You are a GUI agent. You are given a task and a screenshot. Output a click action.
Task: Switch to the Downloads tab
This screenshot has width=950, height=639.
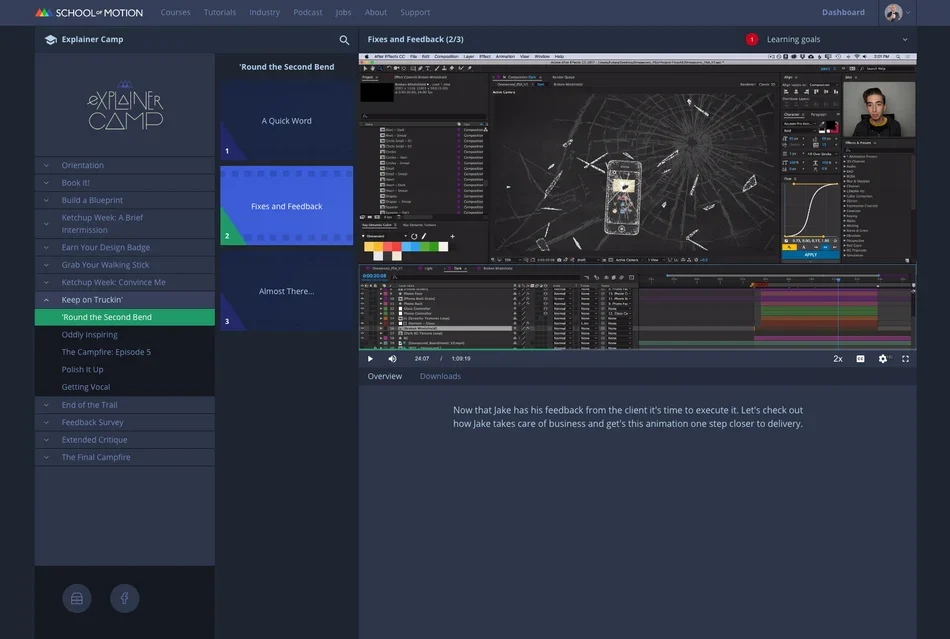pyautogui.click(x=440, y=376)
